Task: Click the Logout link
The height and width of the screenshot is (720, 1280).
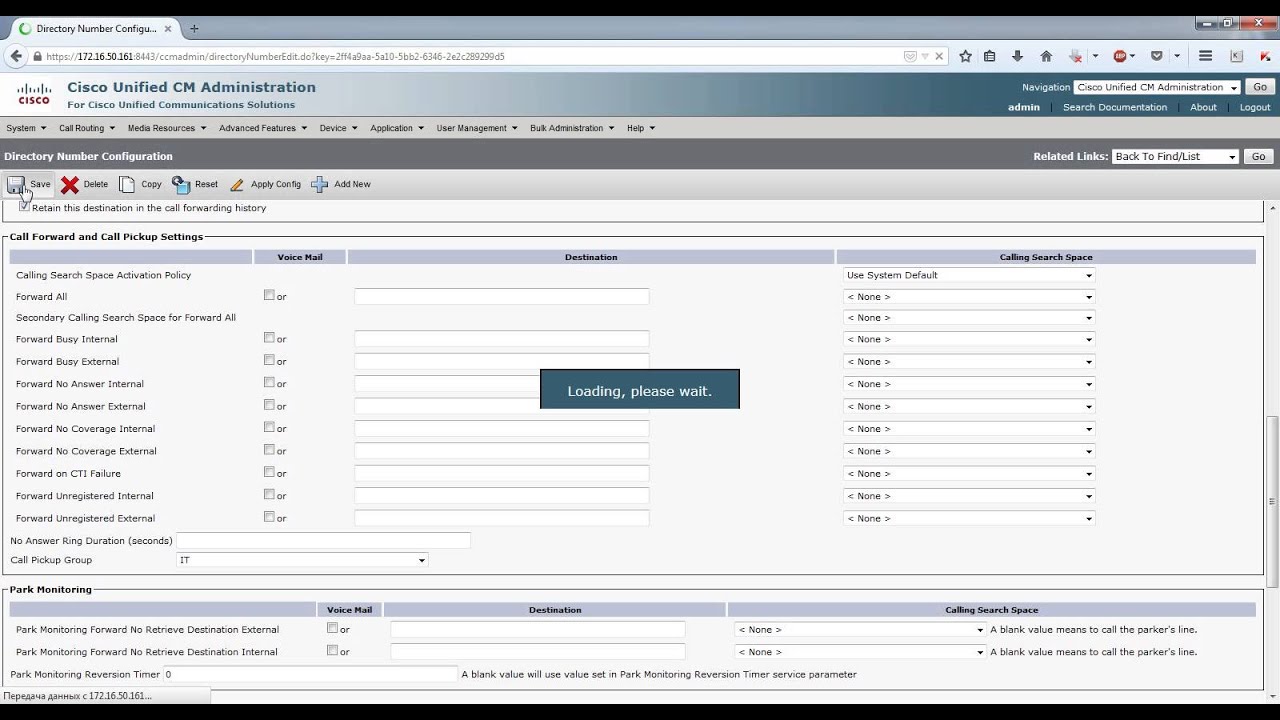Action: coord(1255,107)
